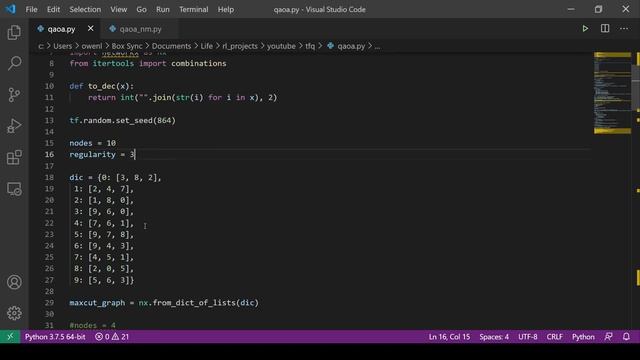
Task: Open Remote Explorer view
Action: click(x=14, y=189)
